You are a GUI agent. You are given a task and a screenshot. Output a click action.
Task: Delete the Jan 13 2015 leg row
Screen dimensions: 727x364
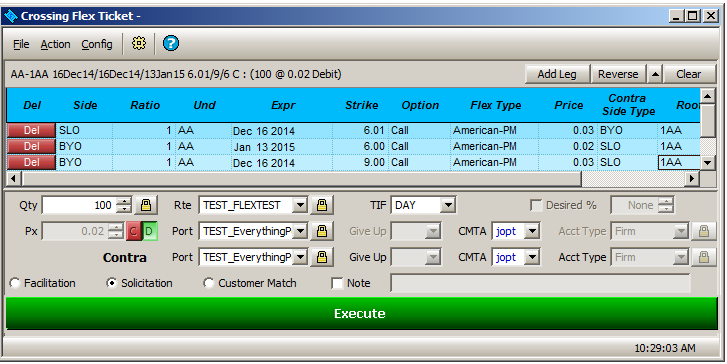pyautogui.click(x=31, y=146)
